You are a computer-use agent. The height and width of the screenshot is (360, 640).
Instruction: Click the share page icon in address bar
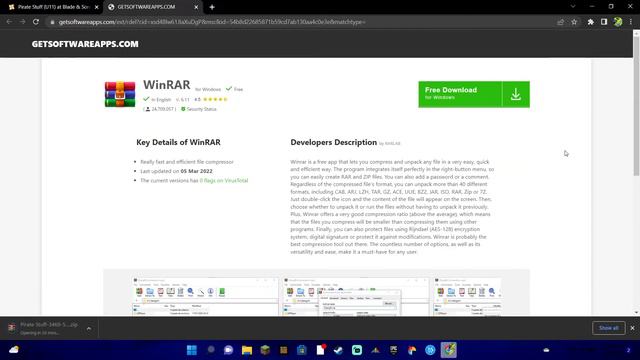point(560,22)
